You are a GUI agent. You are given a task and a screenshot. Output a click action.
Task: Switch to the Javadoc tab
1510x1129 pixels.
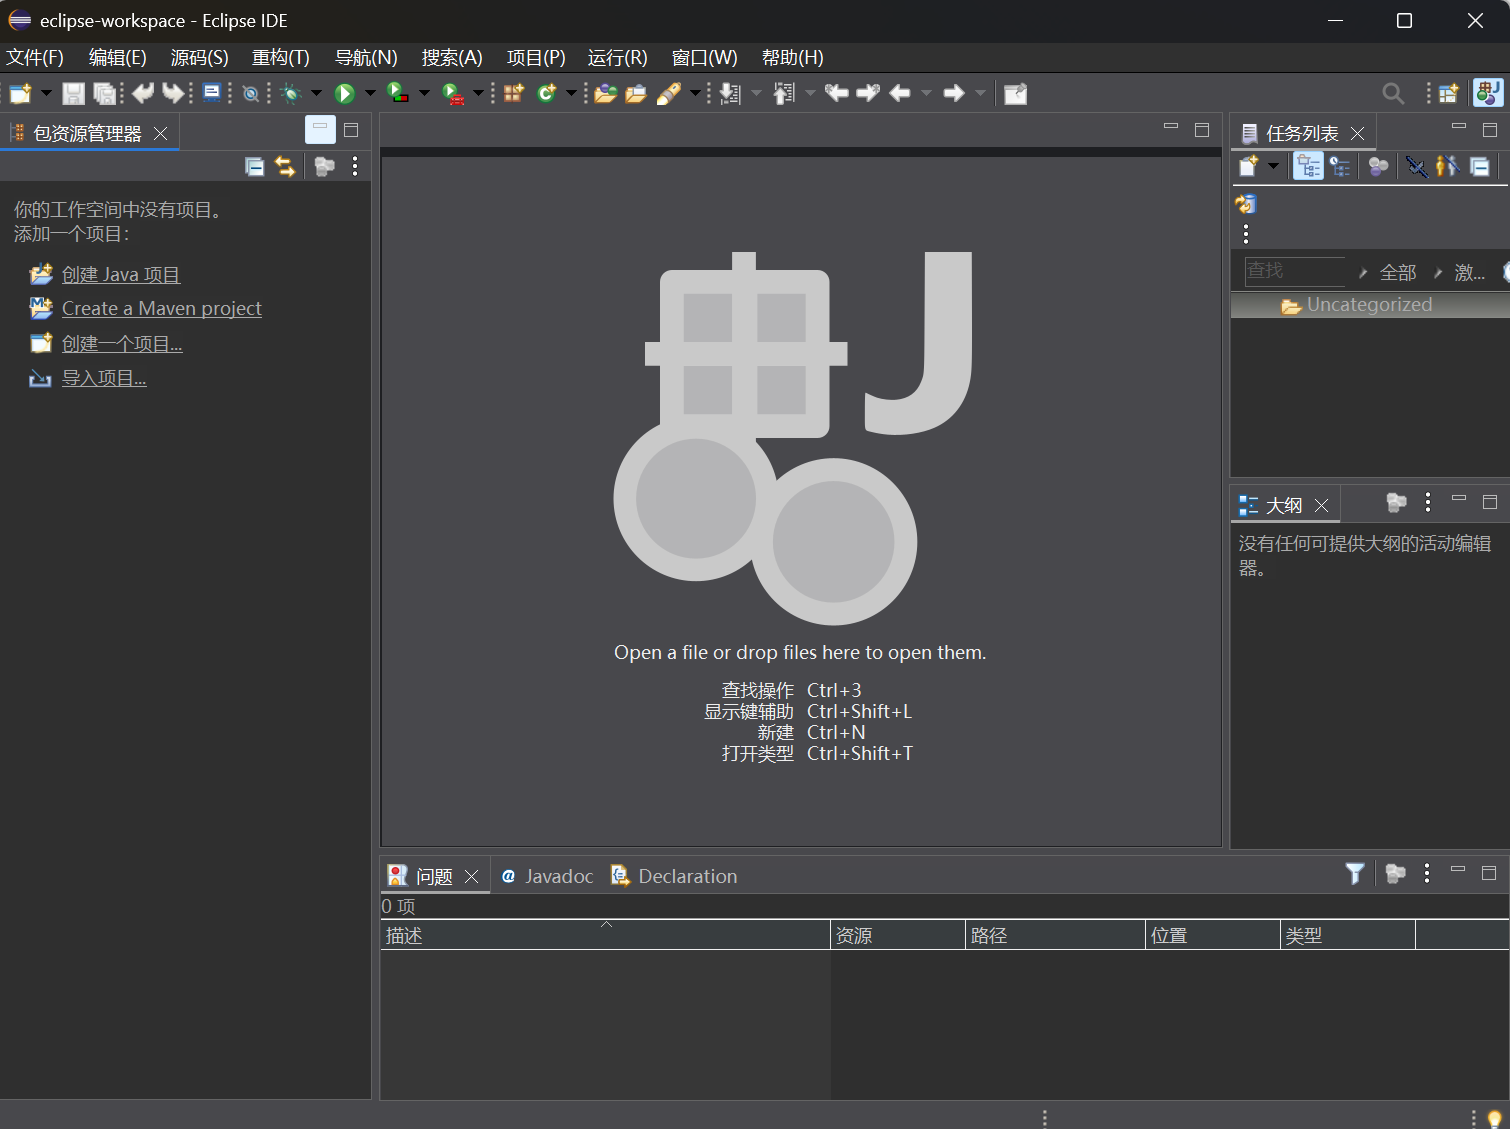(558, 877)
